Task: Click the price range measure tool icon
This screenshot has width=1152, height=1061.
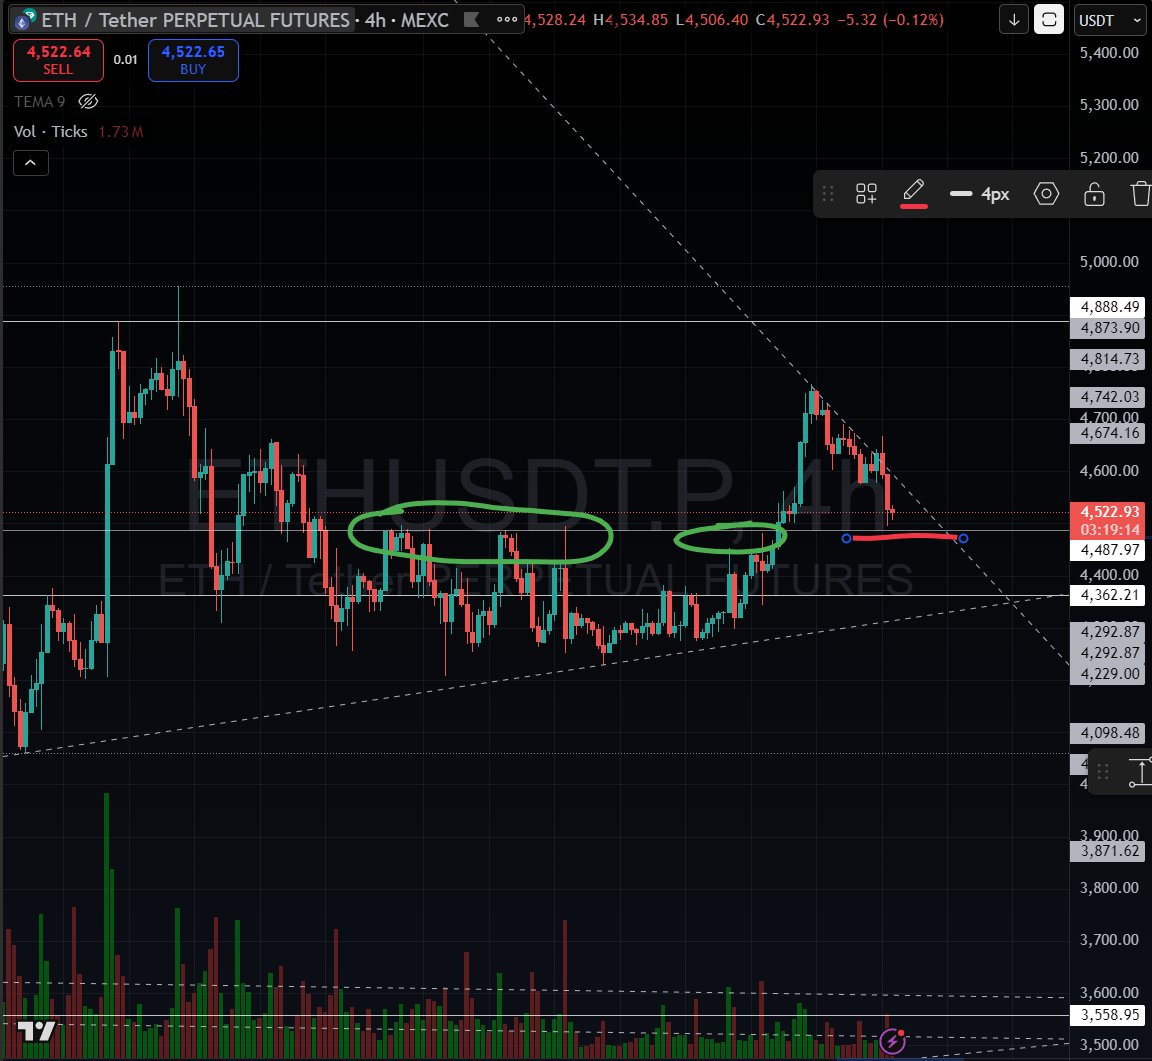Action: (x=1140, y=772)
